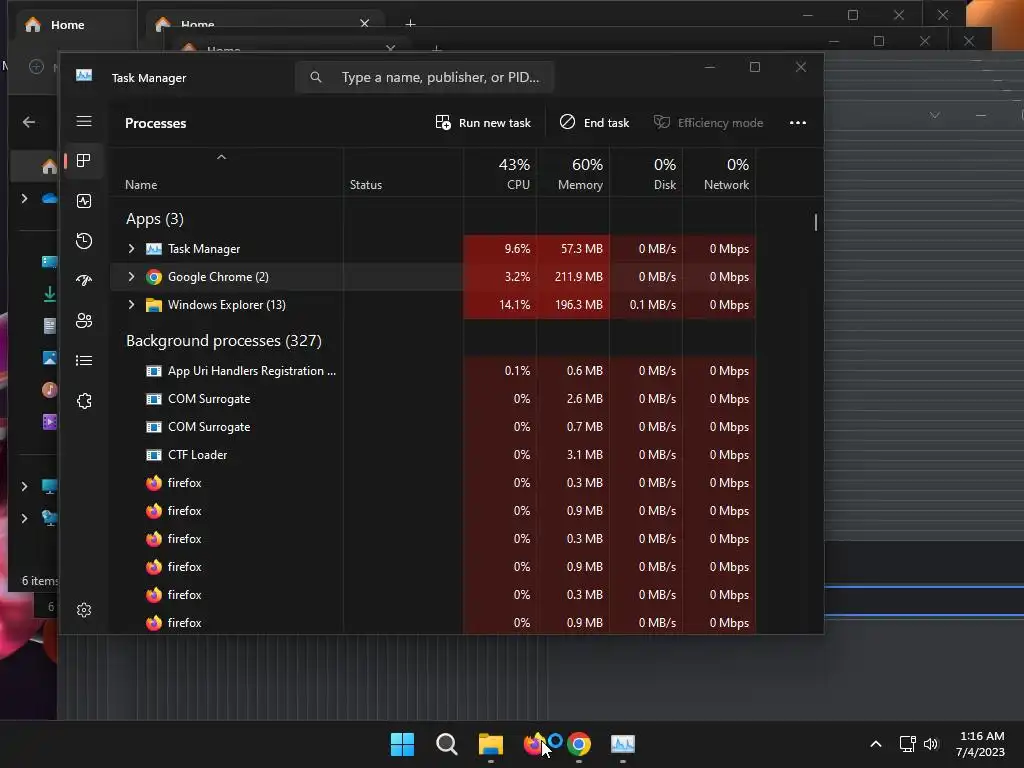Select App Uri Handlers Registration row
This screenshot has height=768, width=1024.
(433, 371)
